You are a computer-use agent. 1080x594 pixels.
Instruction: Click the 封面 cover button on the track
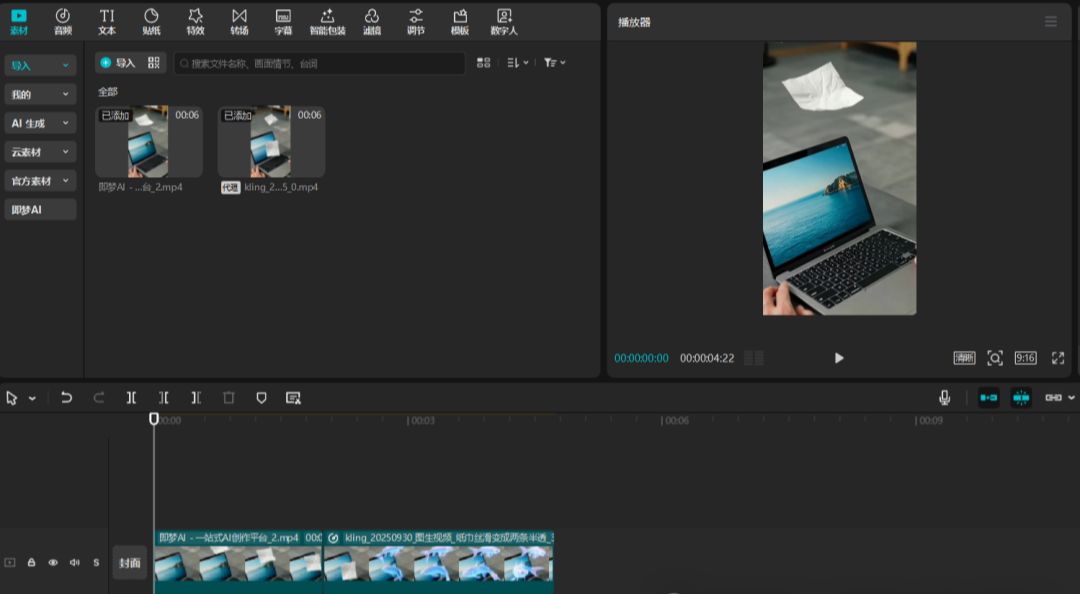click(x=130, y=563)
